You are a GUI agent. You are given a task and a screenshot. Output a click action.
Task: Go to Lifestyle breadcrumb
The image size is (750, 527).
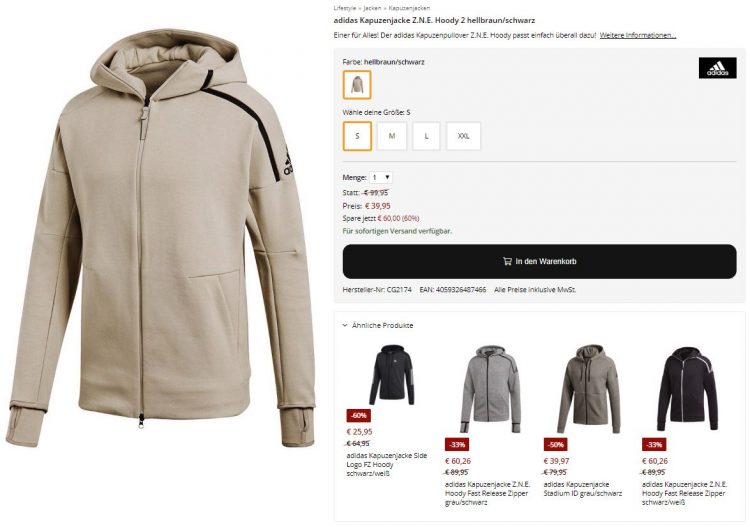tap(345, 8)
